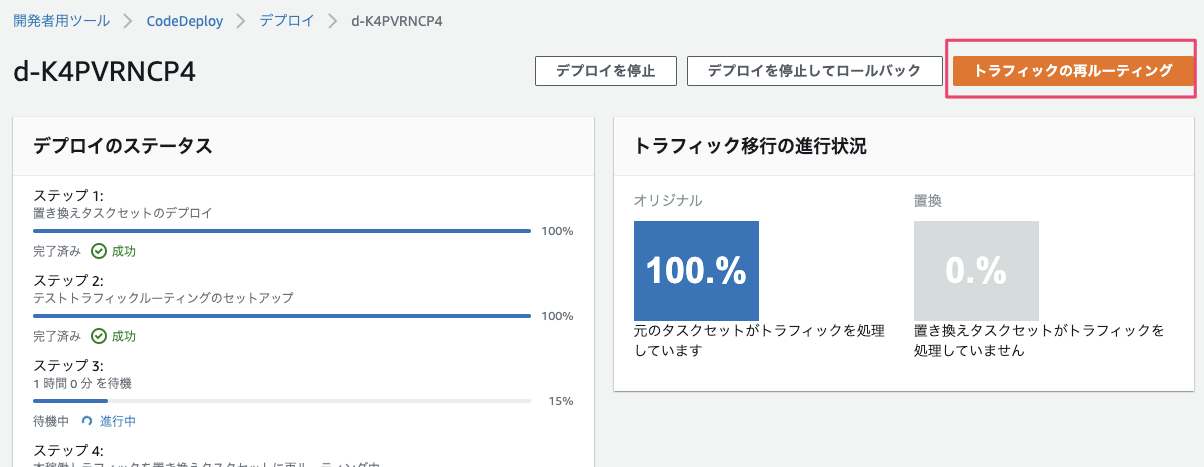This screenshot has height=467, width=1204.
Task: Click the green success checkmark icon under Step 1
Action: (99, 251)
